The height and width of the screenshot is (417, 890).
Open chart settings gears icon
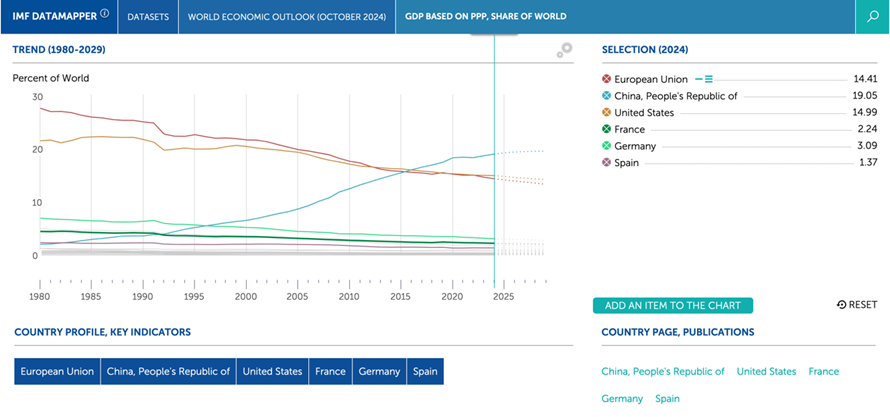tap(564, 50)
